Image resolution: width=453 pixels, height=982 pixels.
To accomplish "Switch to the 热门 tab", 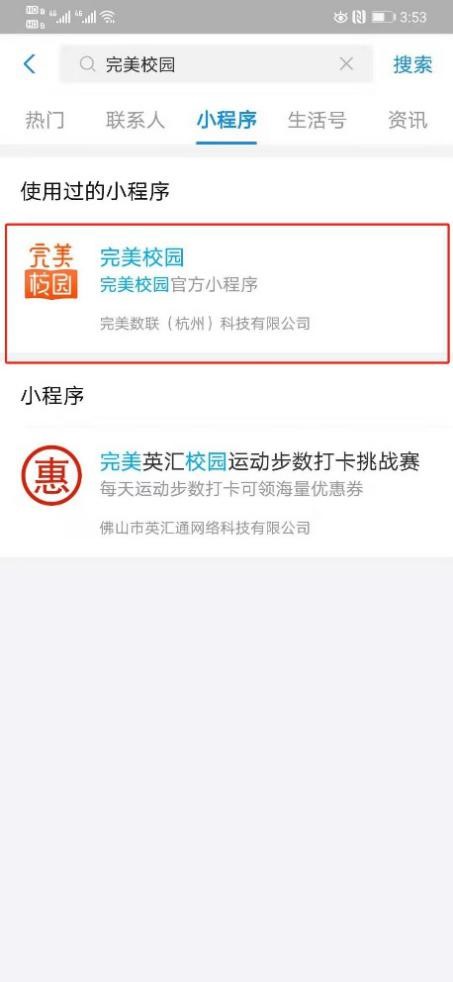I will click(44, 120).
